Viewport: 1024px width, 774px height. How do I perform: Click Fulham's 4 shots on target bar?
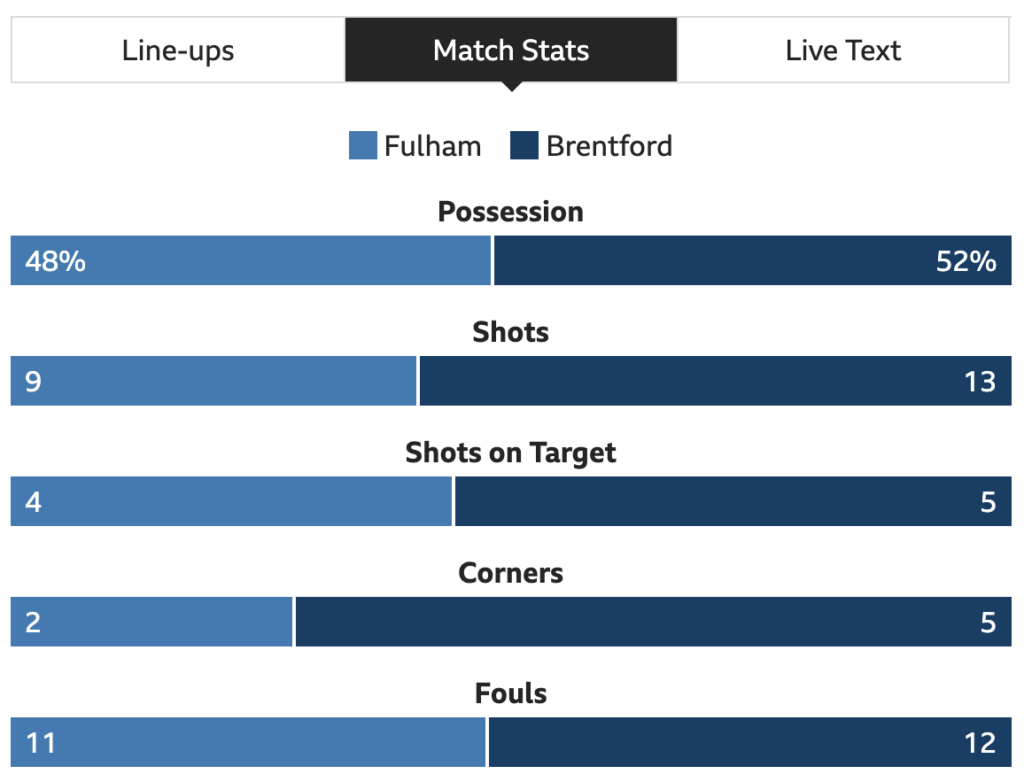pos(231,502)
